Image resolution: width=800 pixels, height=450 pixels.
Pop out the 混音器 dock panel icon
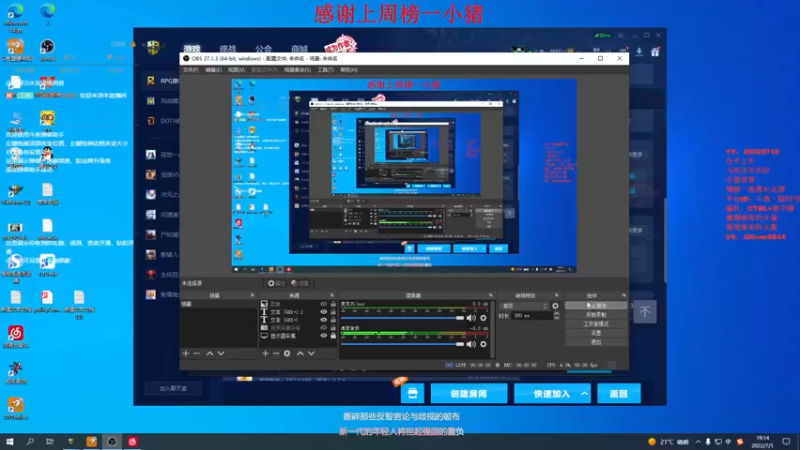point(491,295)
